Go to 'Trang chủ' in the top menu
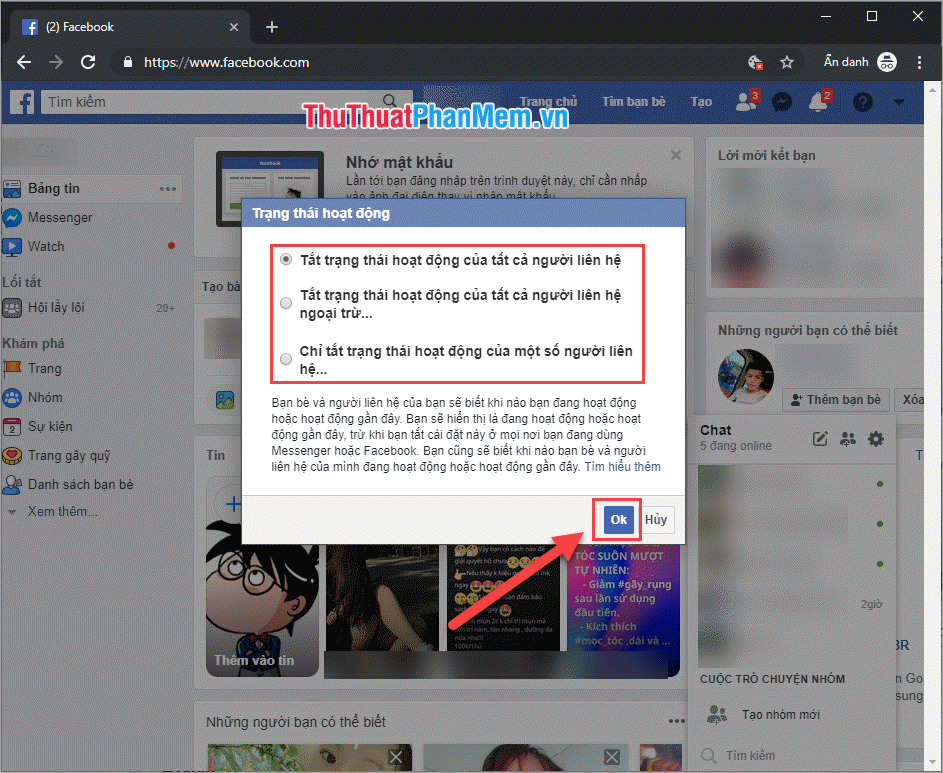Screen dimensions: 943x773 click(x=548, y=101)
